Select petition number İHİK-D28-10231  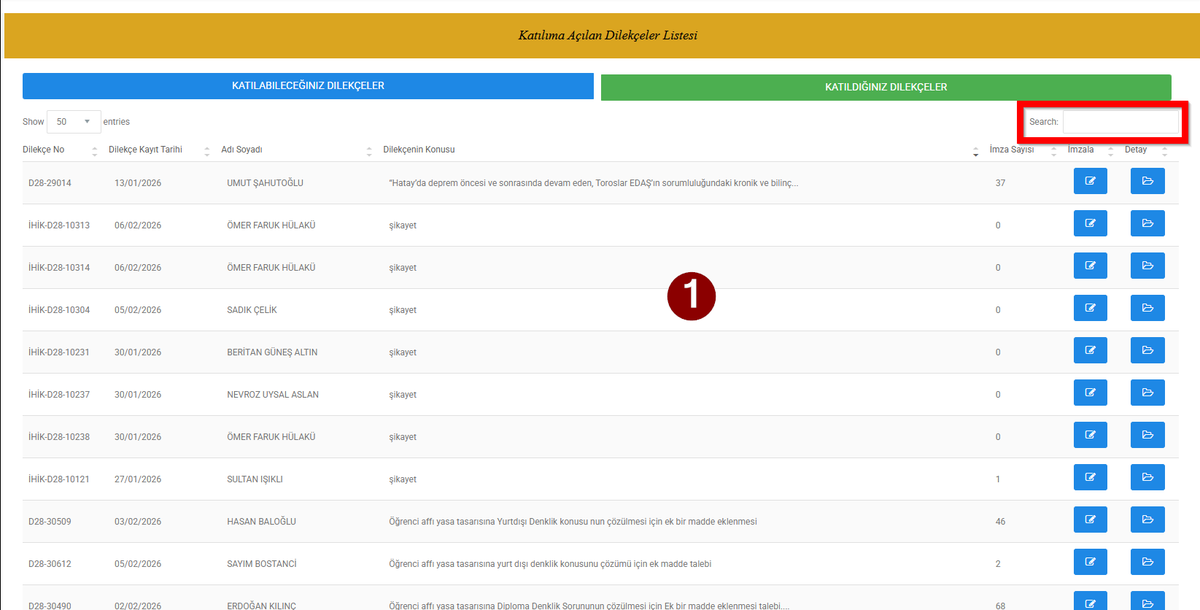pyautogui.click(x=59, y=352)
